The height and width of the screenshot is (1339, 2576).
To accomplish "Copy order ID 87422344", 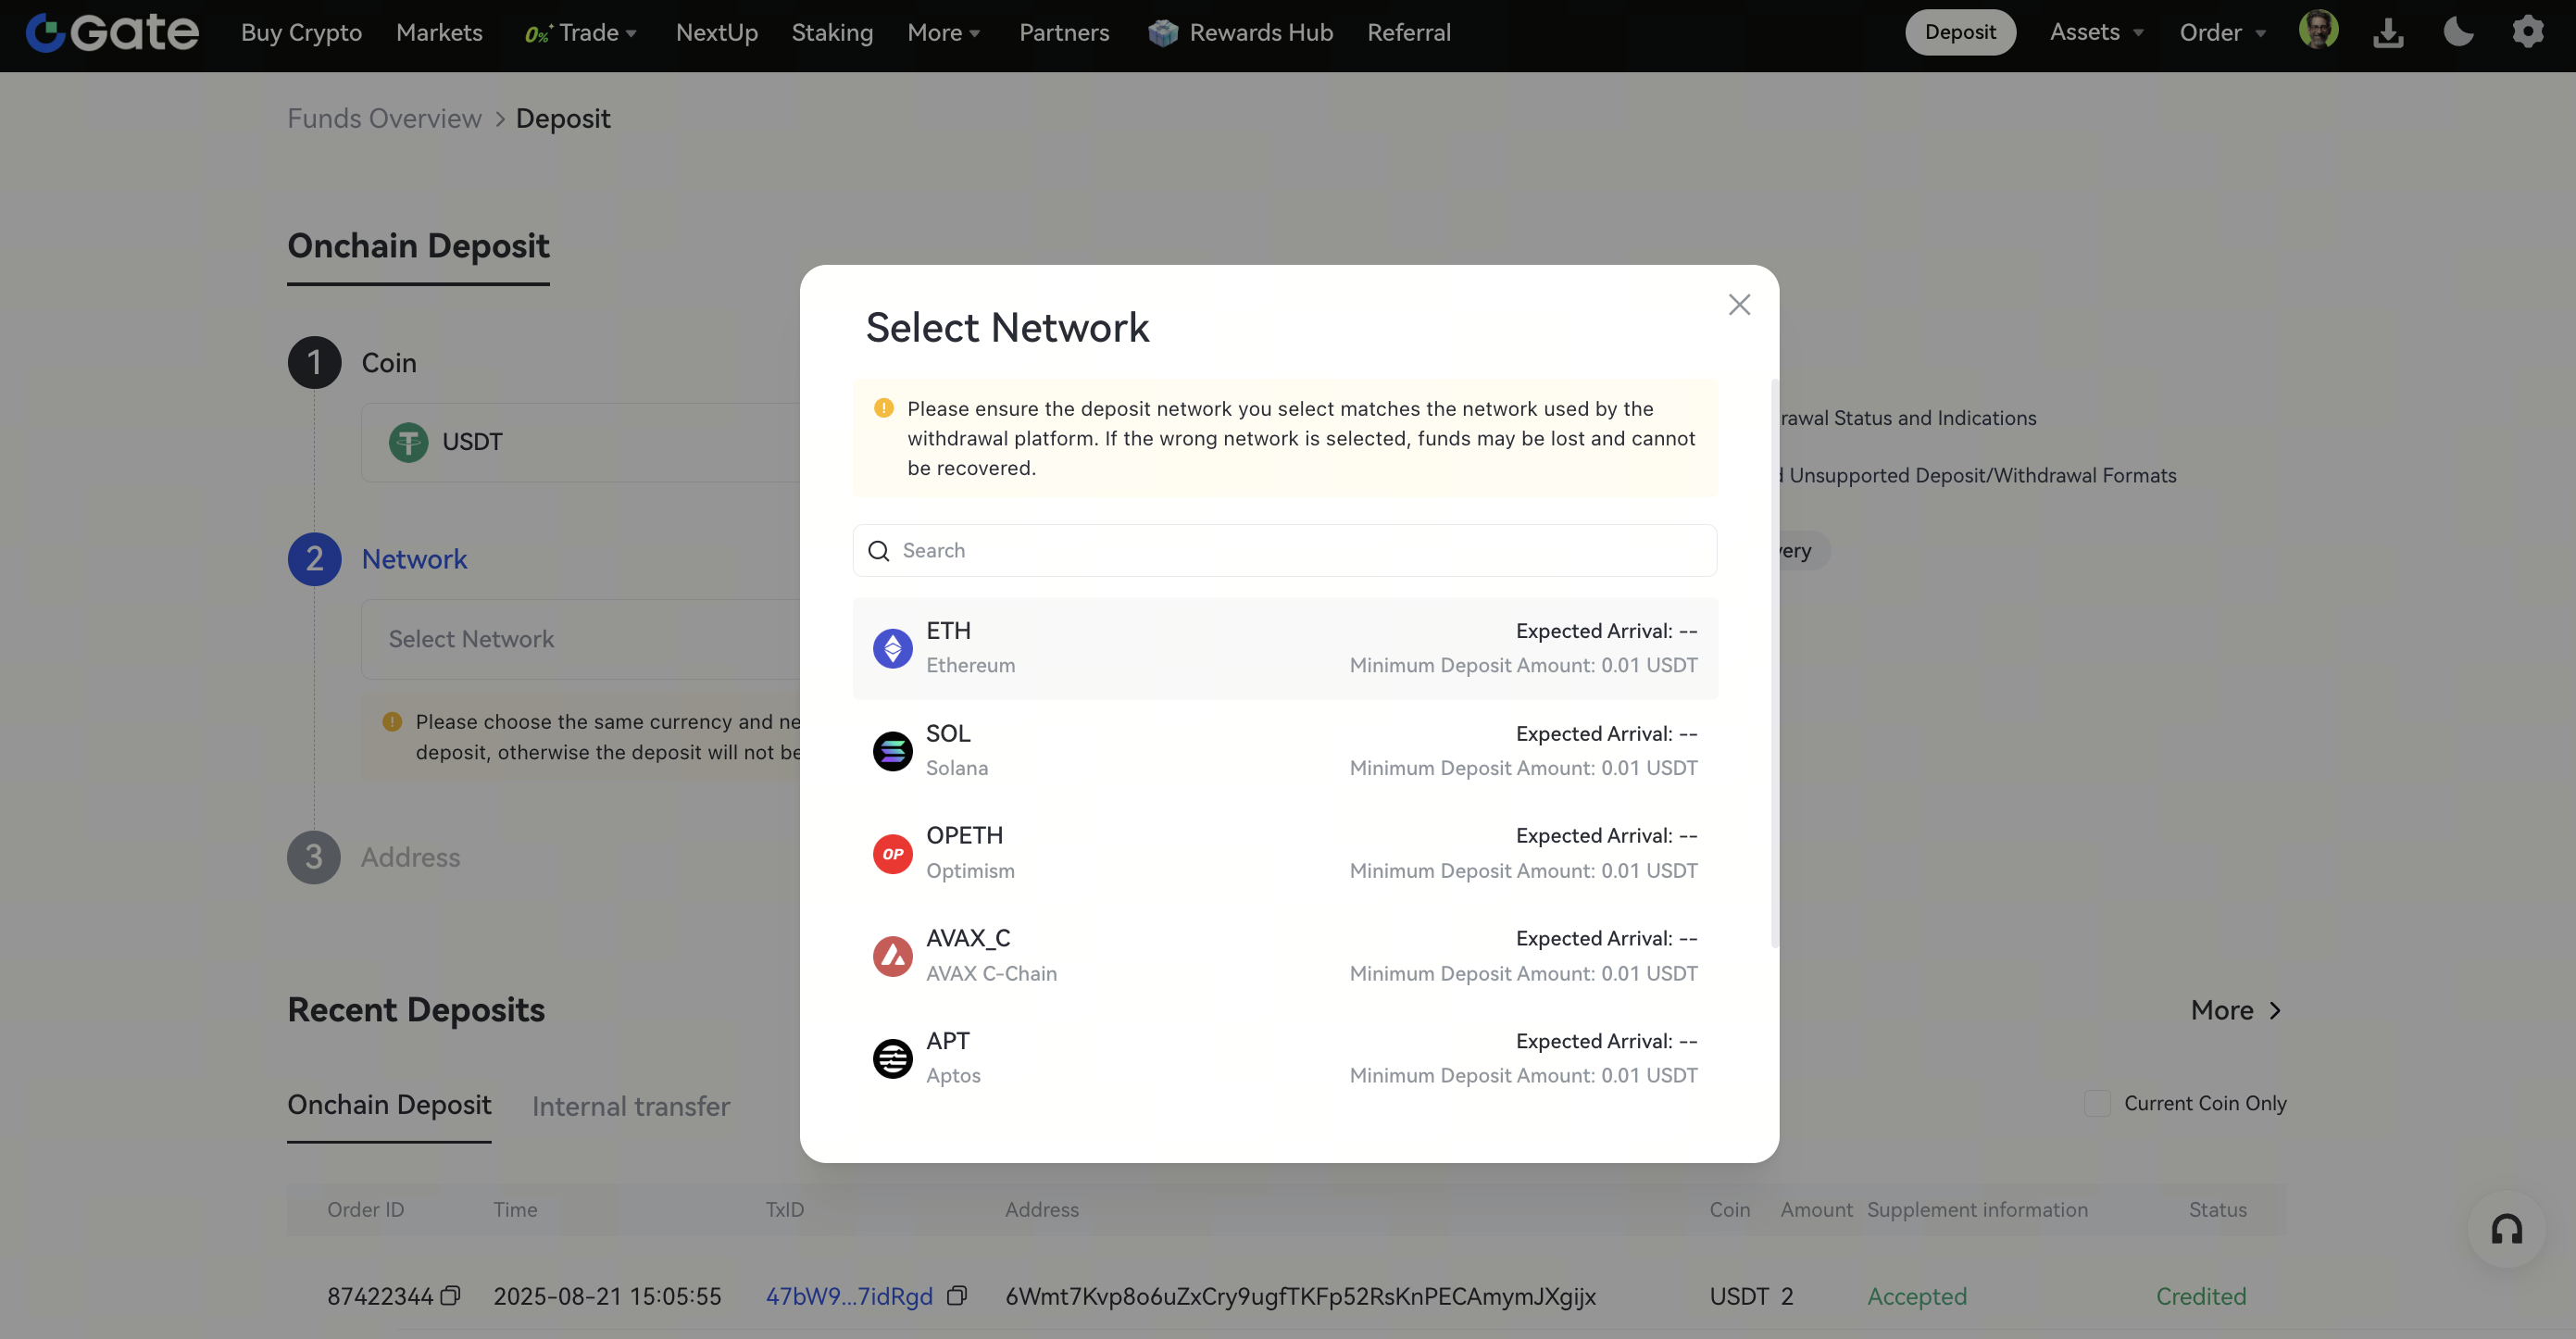I will click(450, 1296).
